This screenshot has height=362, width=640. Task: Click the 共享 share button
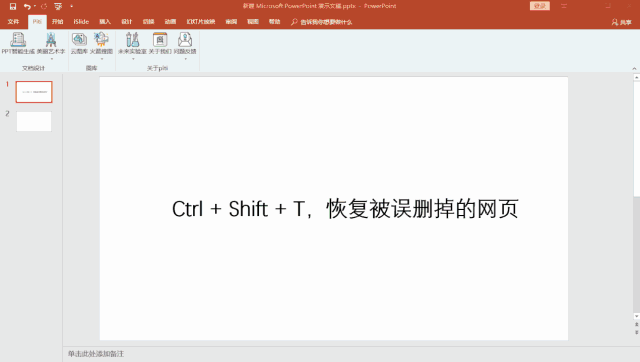(x=622, y=22)
